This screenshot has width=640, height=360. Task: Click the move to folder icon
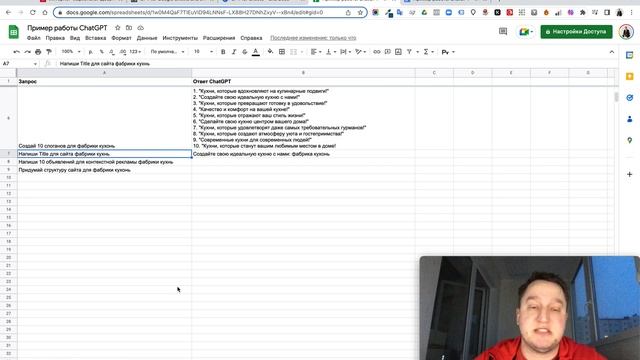[x=129, y=28]
